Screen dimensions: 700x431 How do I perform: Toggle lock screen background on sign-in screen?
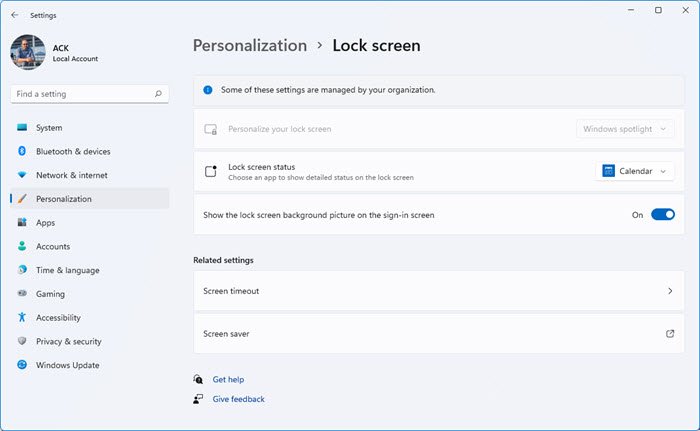(x=662, y=215)
